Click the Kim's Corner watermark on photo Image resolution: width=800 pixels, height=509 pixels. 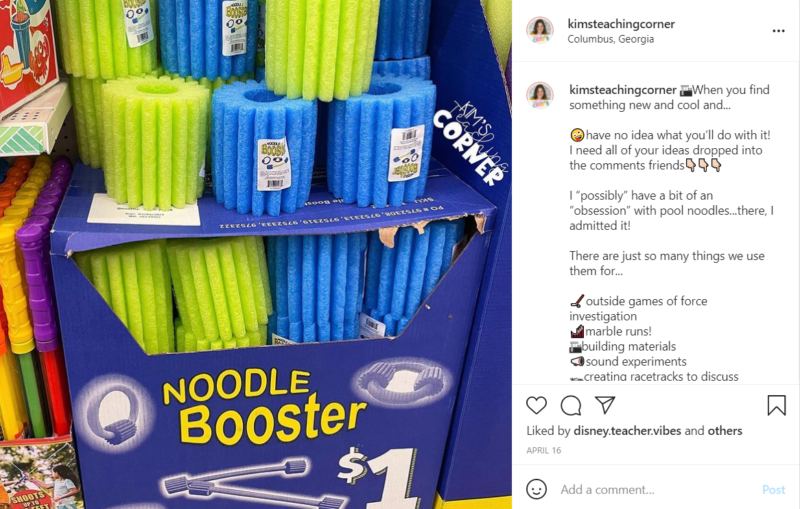470,142
